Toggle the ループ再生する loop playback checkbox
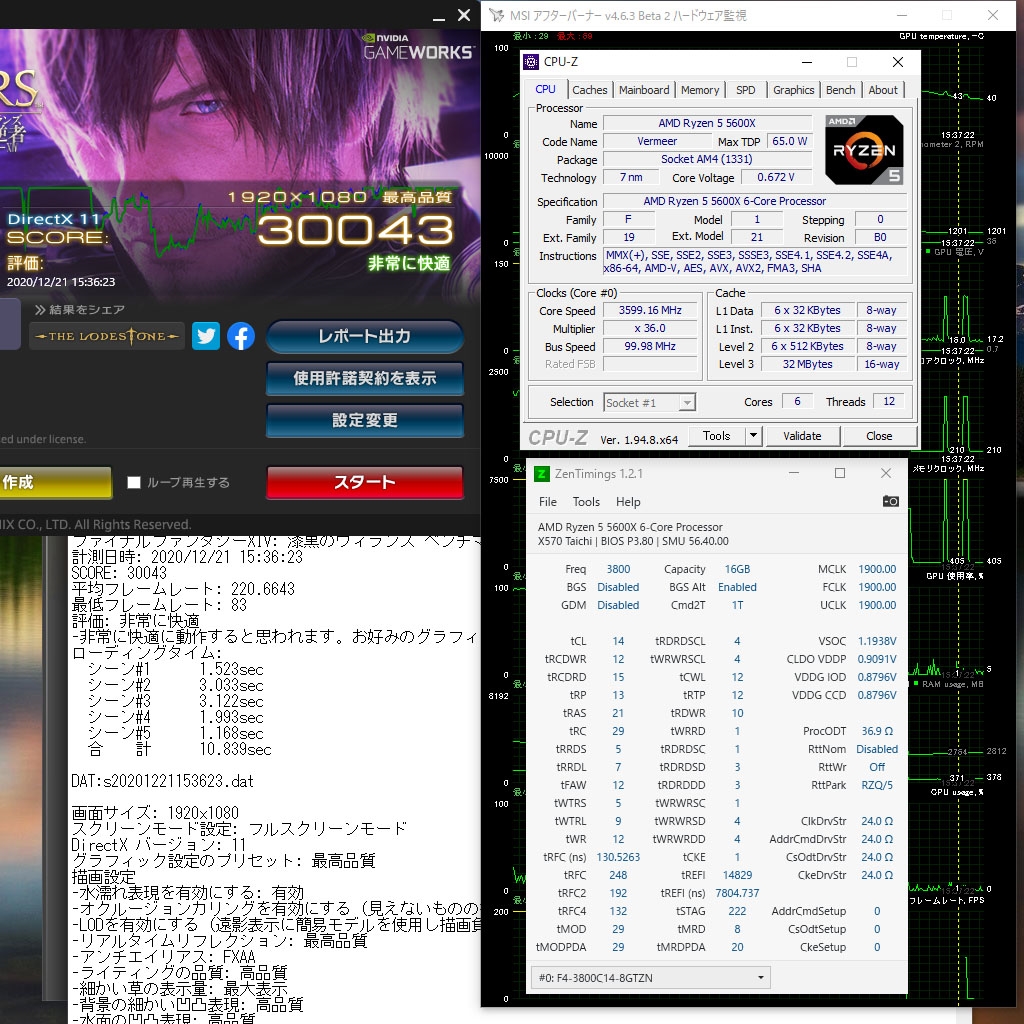Screen dimensions: 1024x1024 pyautogui.click(x=134, y=483)
